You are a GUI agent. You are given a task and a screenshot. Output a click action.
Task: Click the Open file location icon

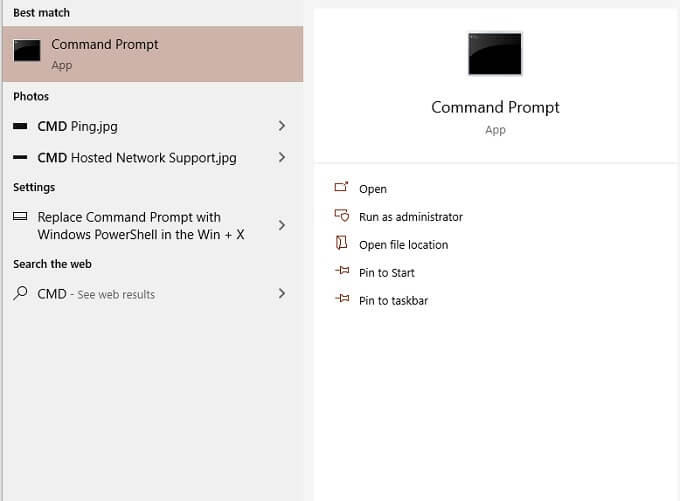(341, 244)
